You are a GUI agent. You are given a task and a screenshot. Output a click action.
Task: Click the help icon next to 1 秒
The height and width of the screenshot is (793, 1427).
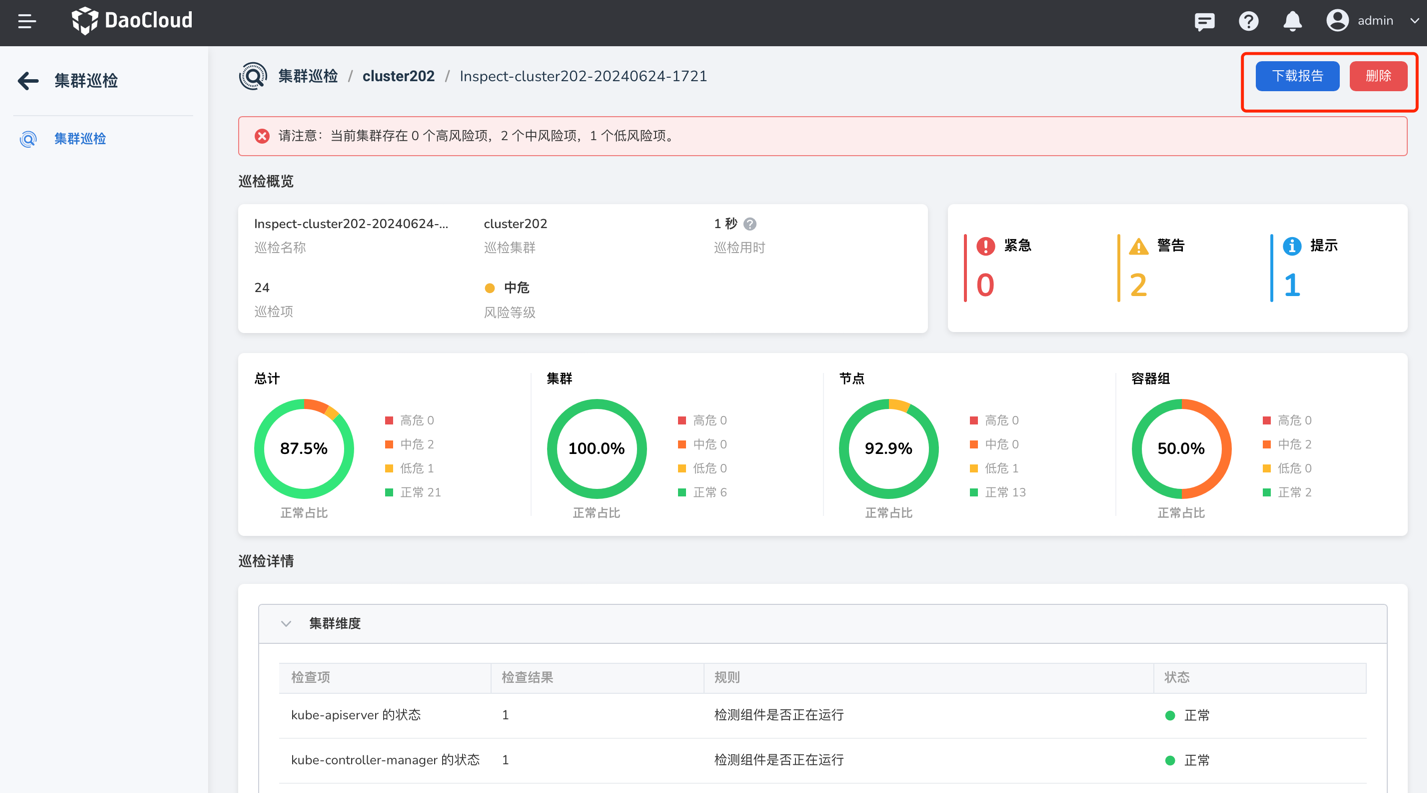[x=750, y=224]
